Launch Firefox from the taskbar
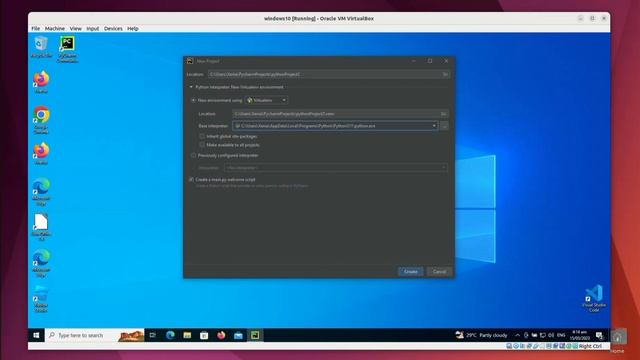Image resolution: width=640 pixels, height=360 pixels. (221, 336)
